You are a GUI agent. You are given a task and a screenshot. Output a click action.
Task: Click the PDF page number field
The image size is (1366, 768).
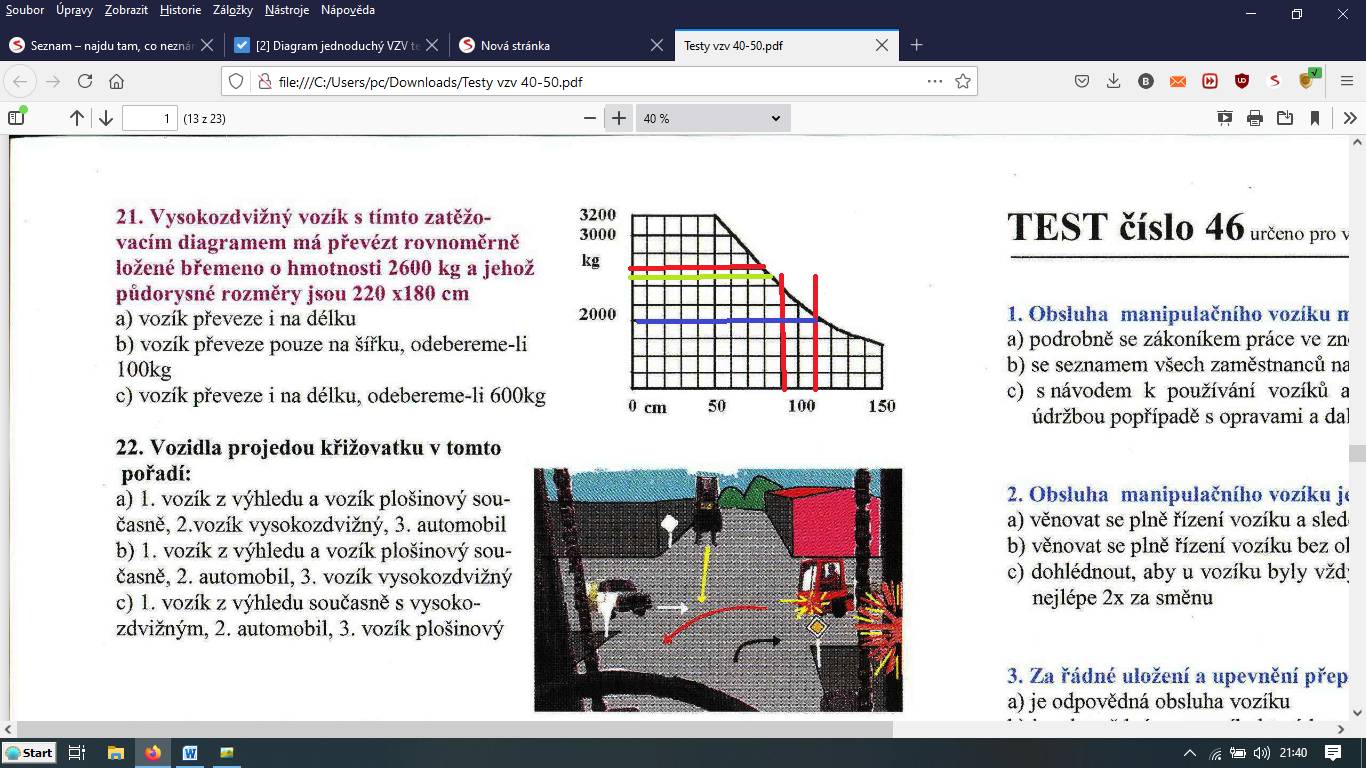click(150, 118)
